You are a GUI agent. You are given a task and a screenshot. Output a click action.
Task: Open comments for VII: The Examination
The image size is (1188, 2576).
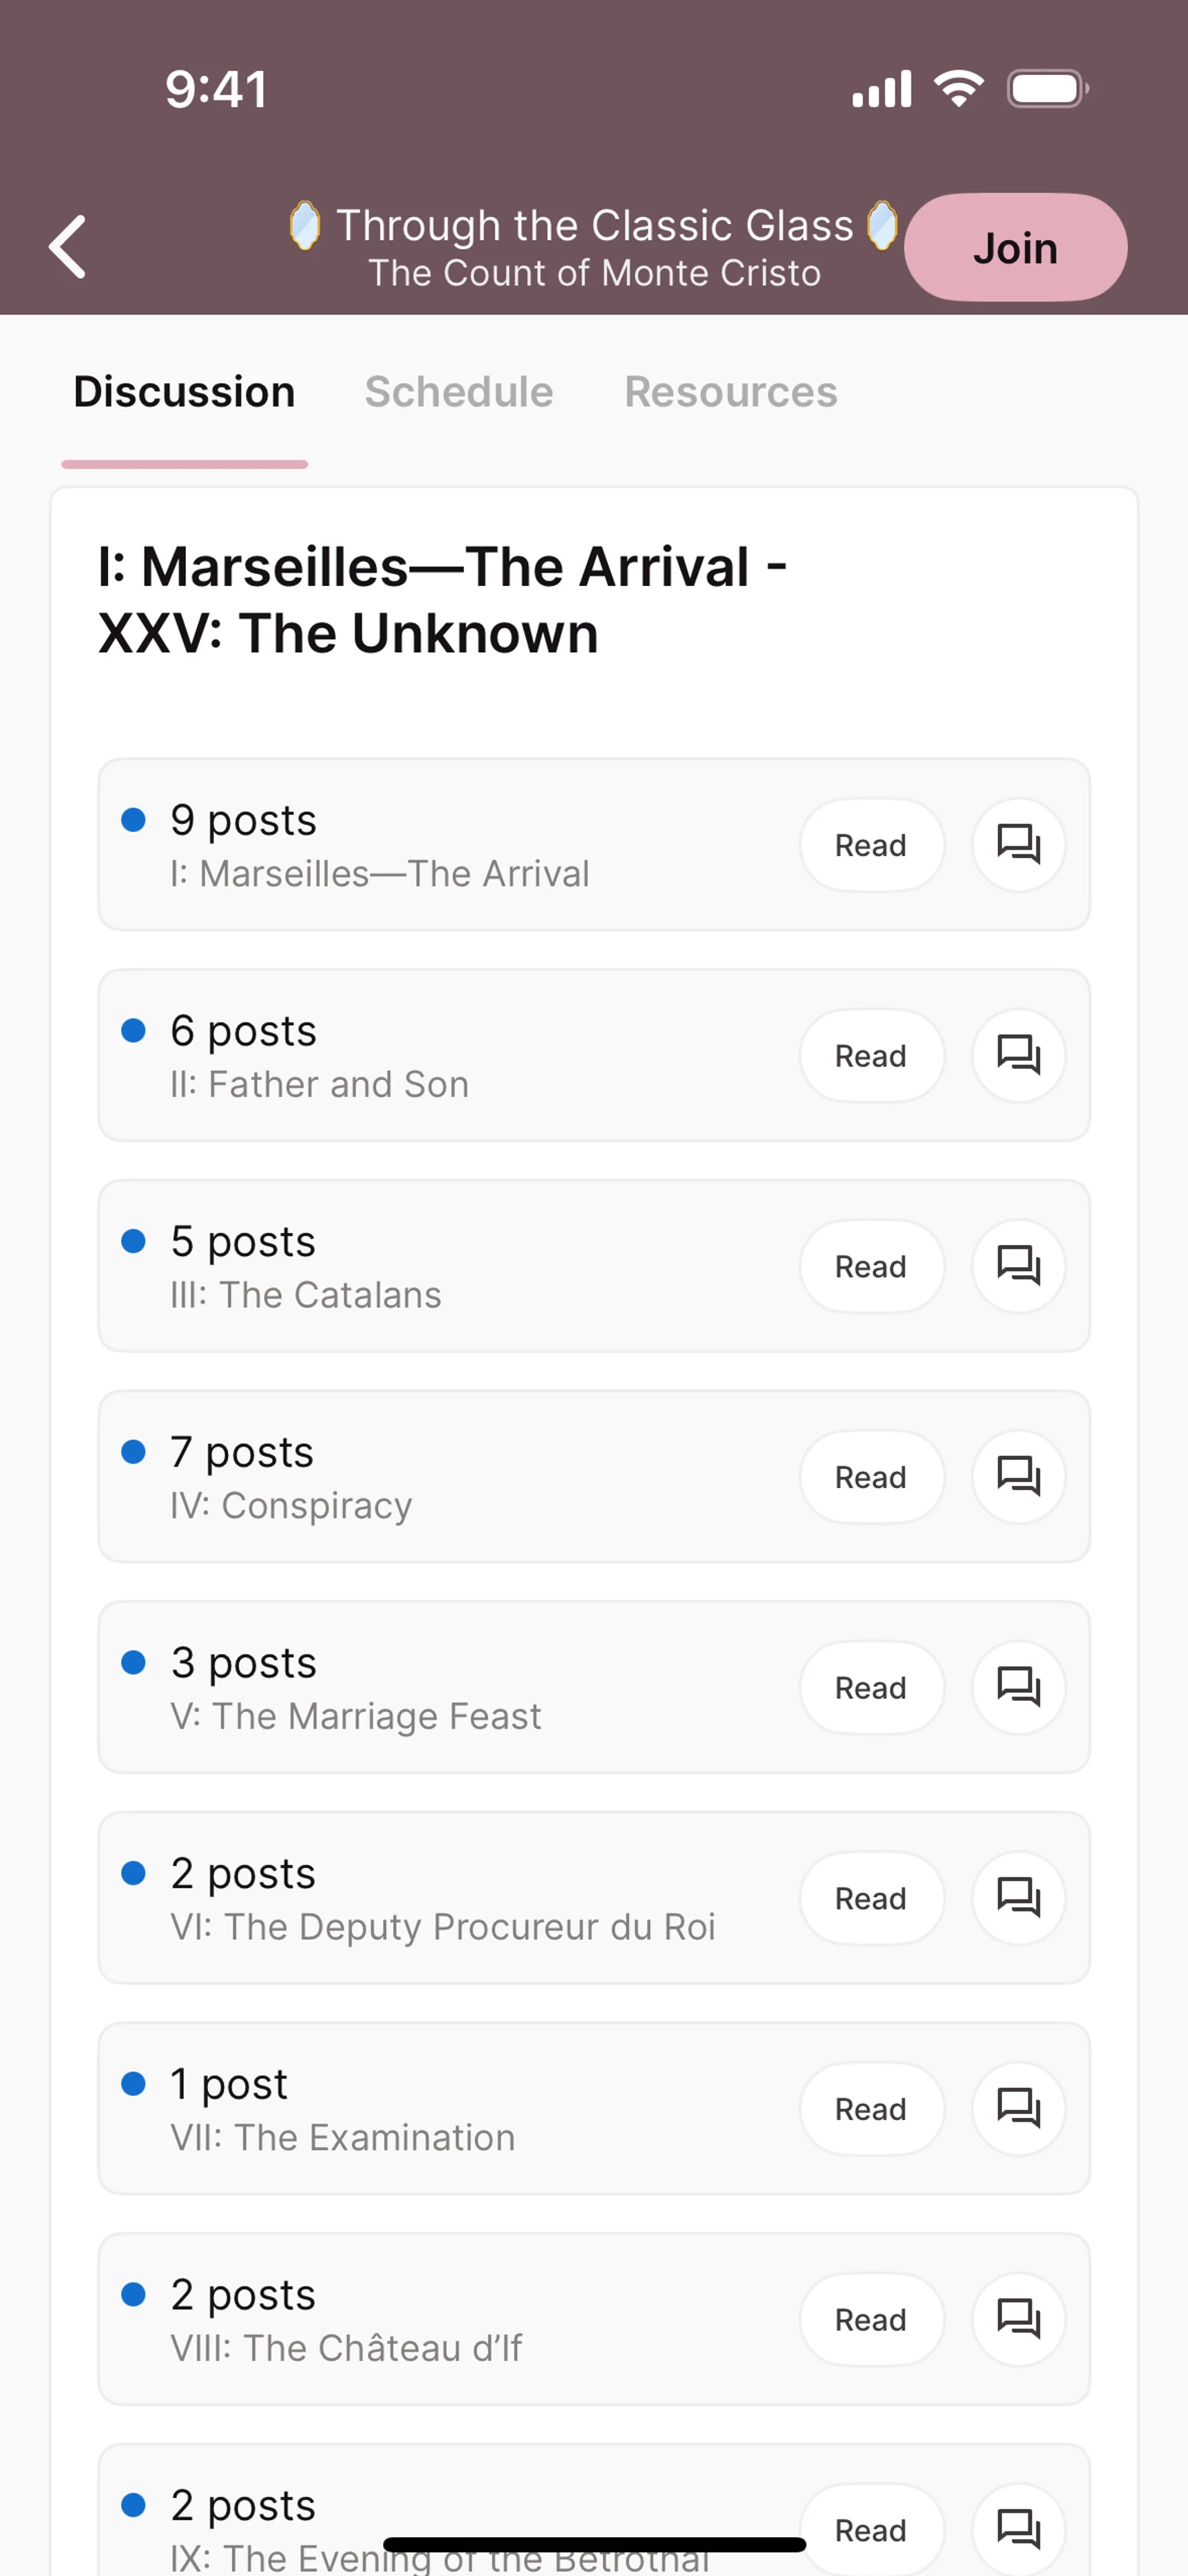pyautogui.click(x=1018, y=2108)
